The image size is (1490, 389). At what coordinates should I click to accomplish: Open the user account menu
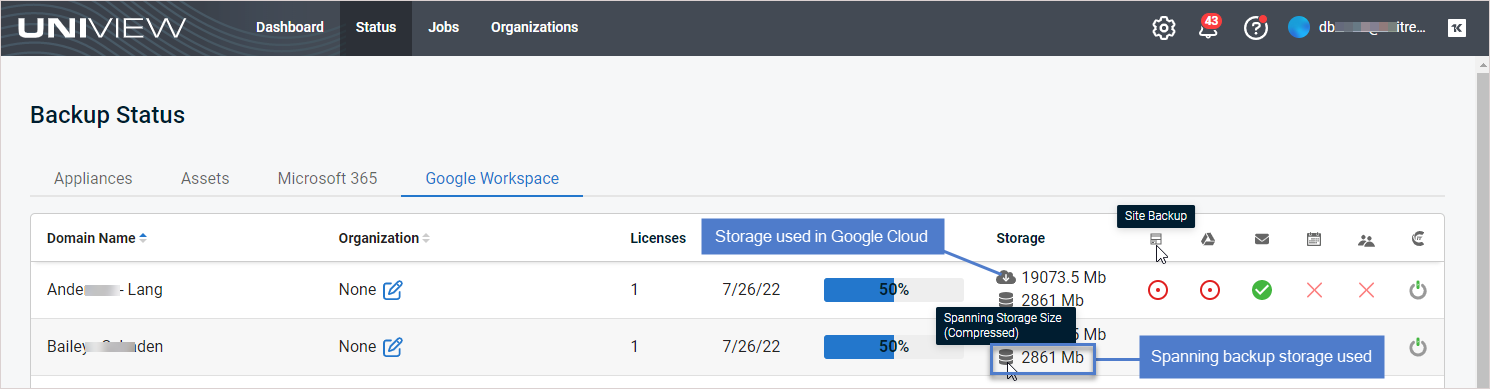point(1357,28)
